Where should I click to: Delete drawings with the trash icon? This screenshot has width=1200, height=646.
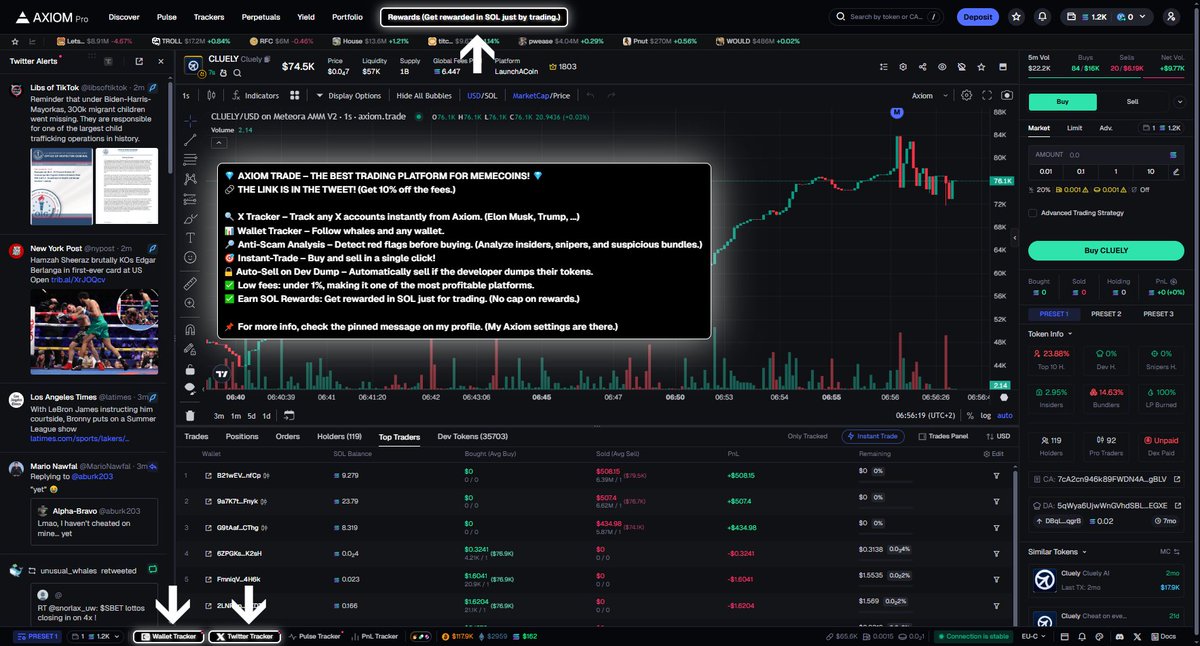tap(190, 416)
